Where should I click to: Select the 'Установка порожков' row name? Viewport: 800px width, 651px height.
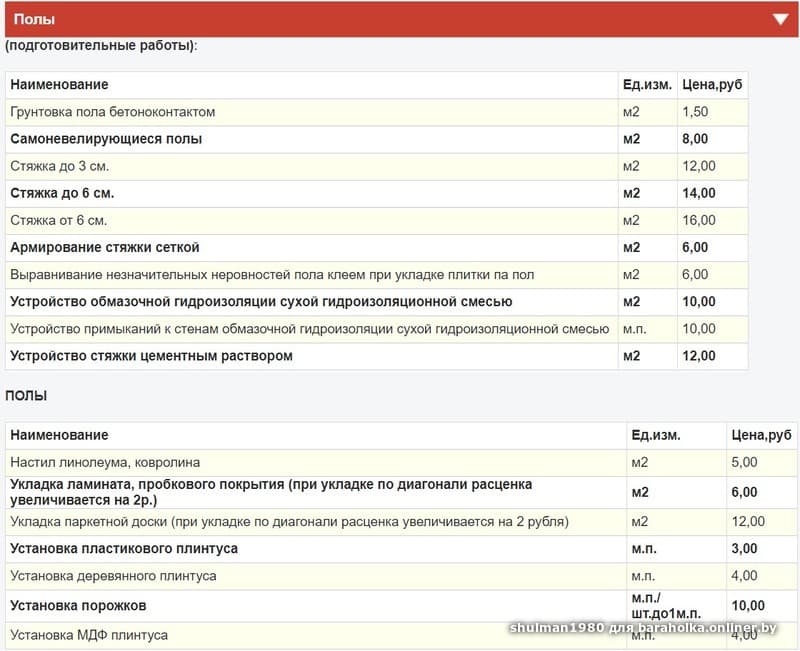tap(78, 606)
